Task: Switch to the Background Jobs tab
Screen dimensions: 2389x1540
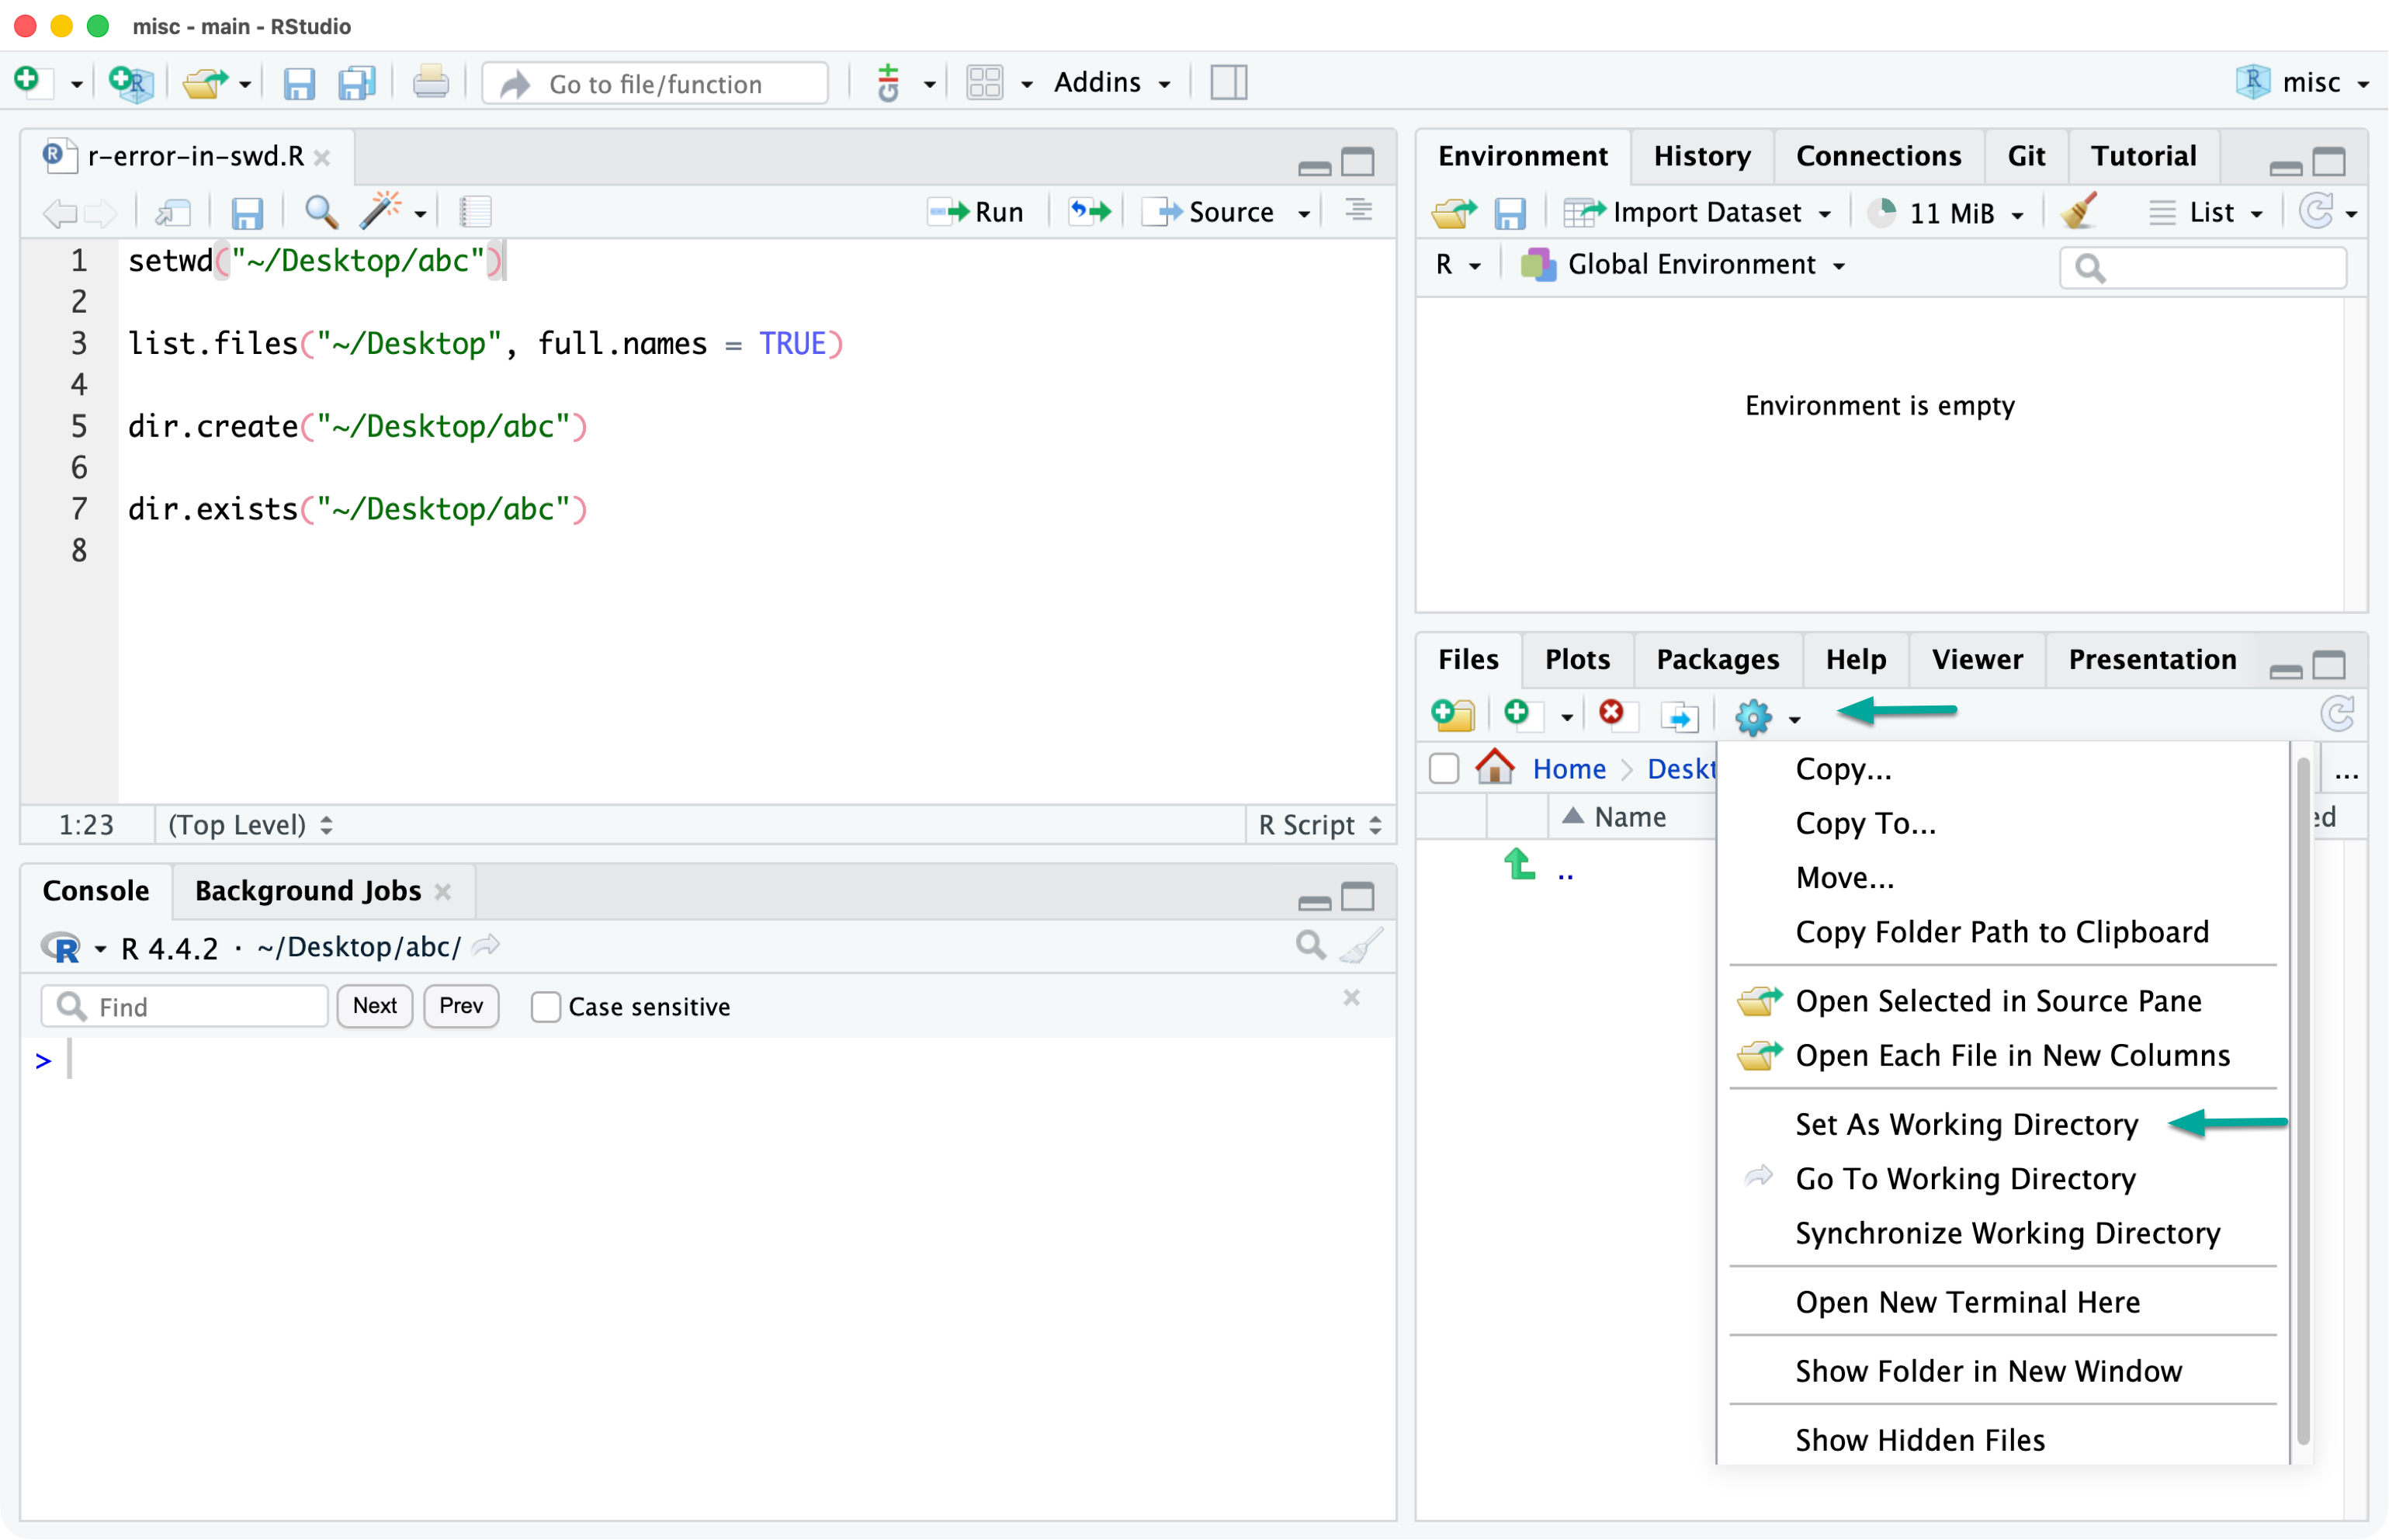Action: [x=307, y=890]
